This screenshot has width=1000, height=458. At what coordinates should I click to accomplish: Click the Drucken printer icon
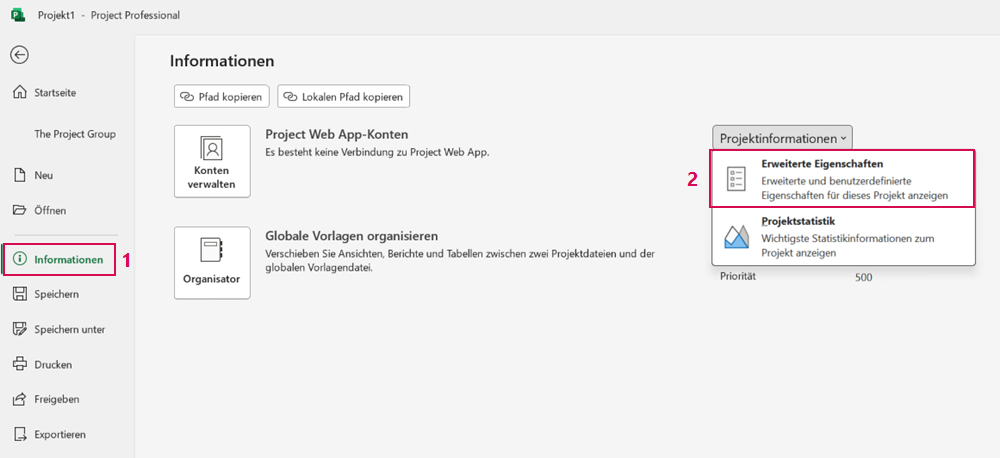tap(20, 364)
